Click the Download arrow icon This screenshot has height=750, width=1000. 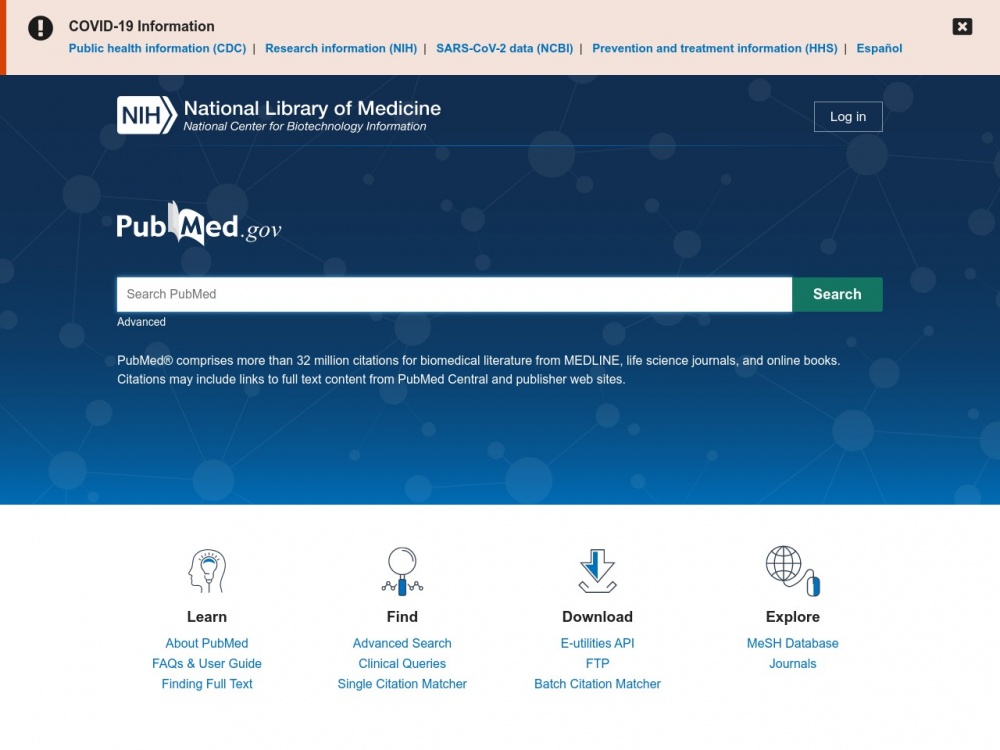597,571
